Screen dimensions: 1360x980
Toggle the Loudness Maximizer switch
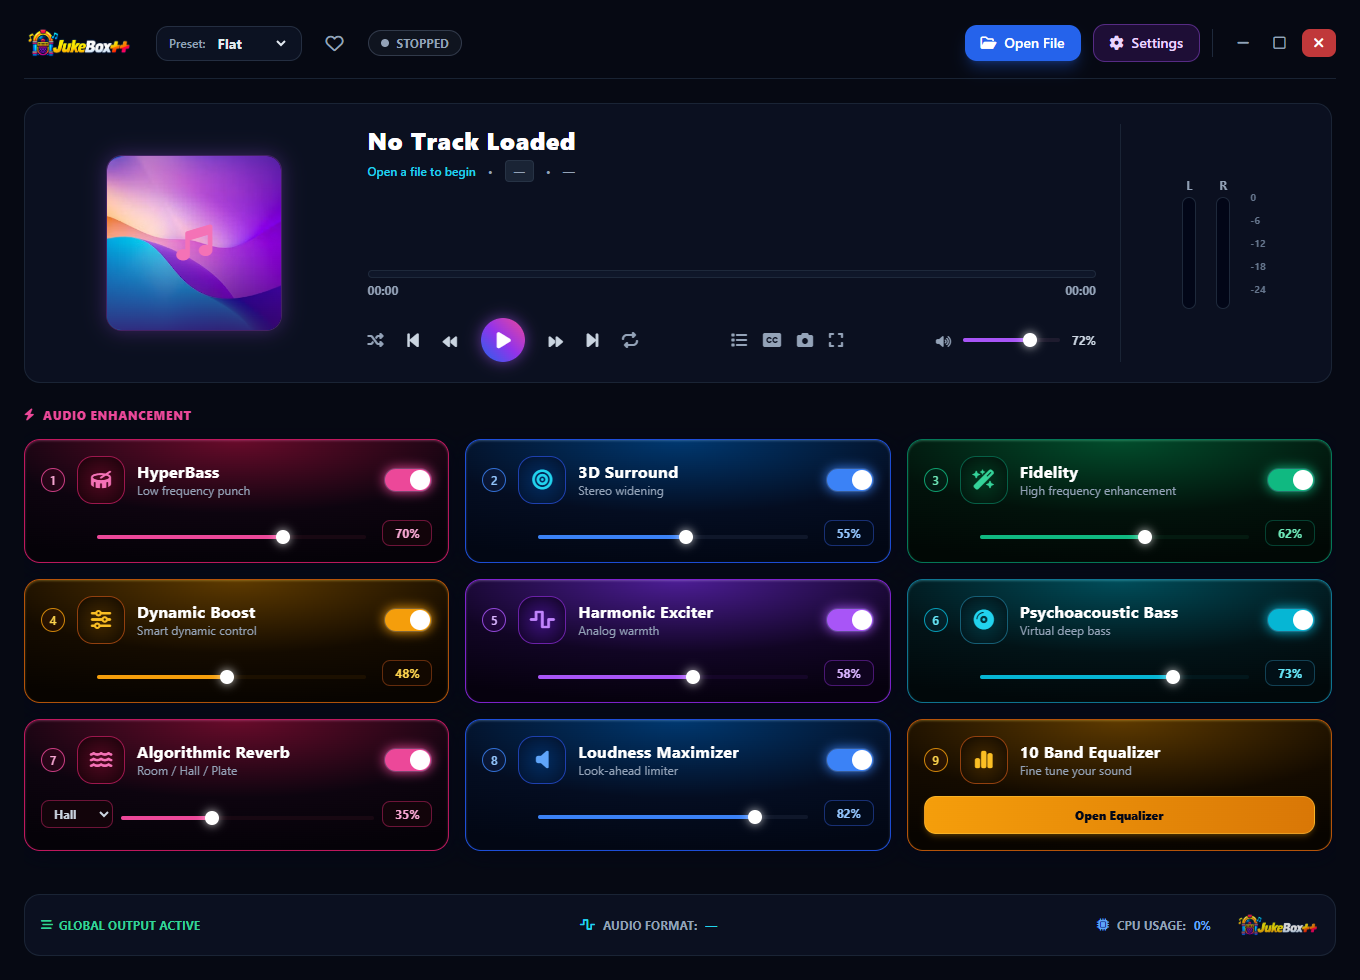[850, 760]
